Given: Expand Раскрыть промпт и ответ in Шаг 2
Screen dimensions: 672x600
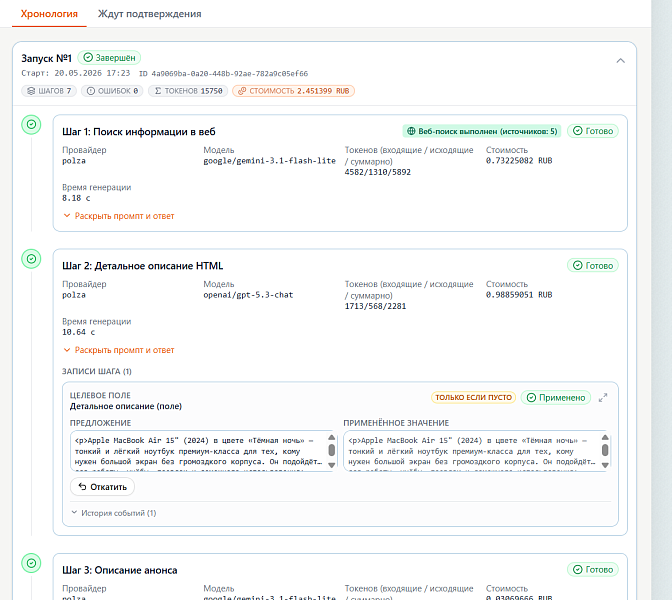Looking at the screenshot, I should click(x=119, y=350).
